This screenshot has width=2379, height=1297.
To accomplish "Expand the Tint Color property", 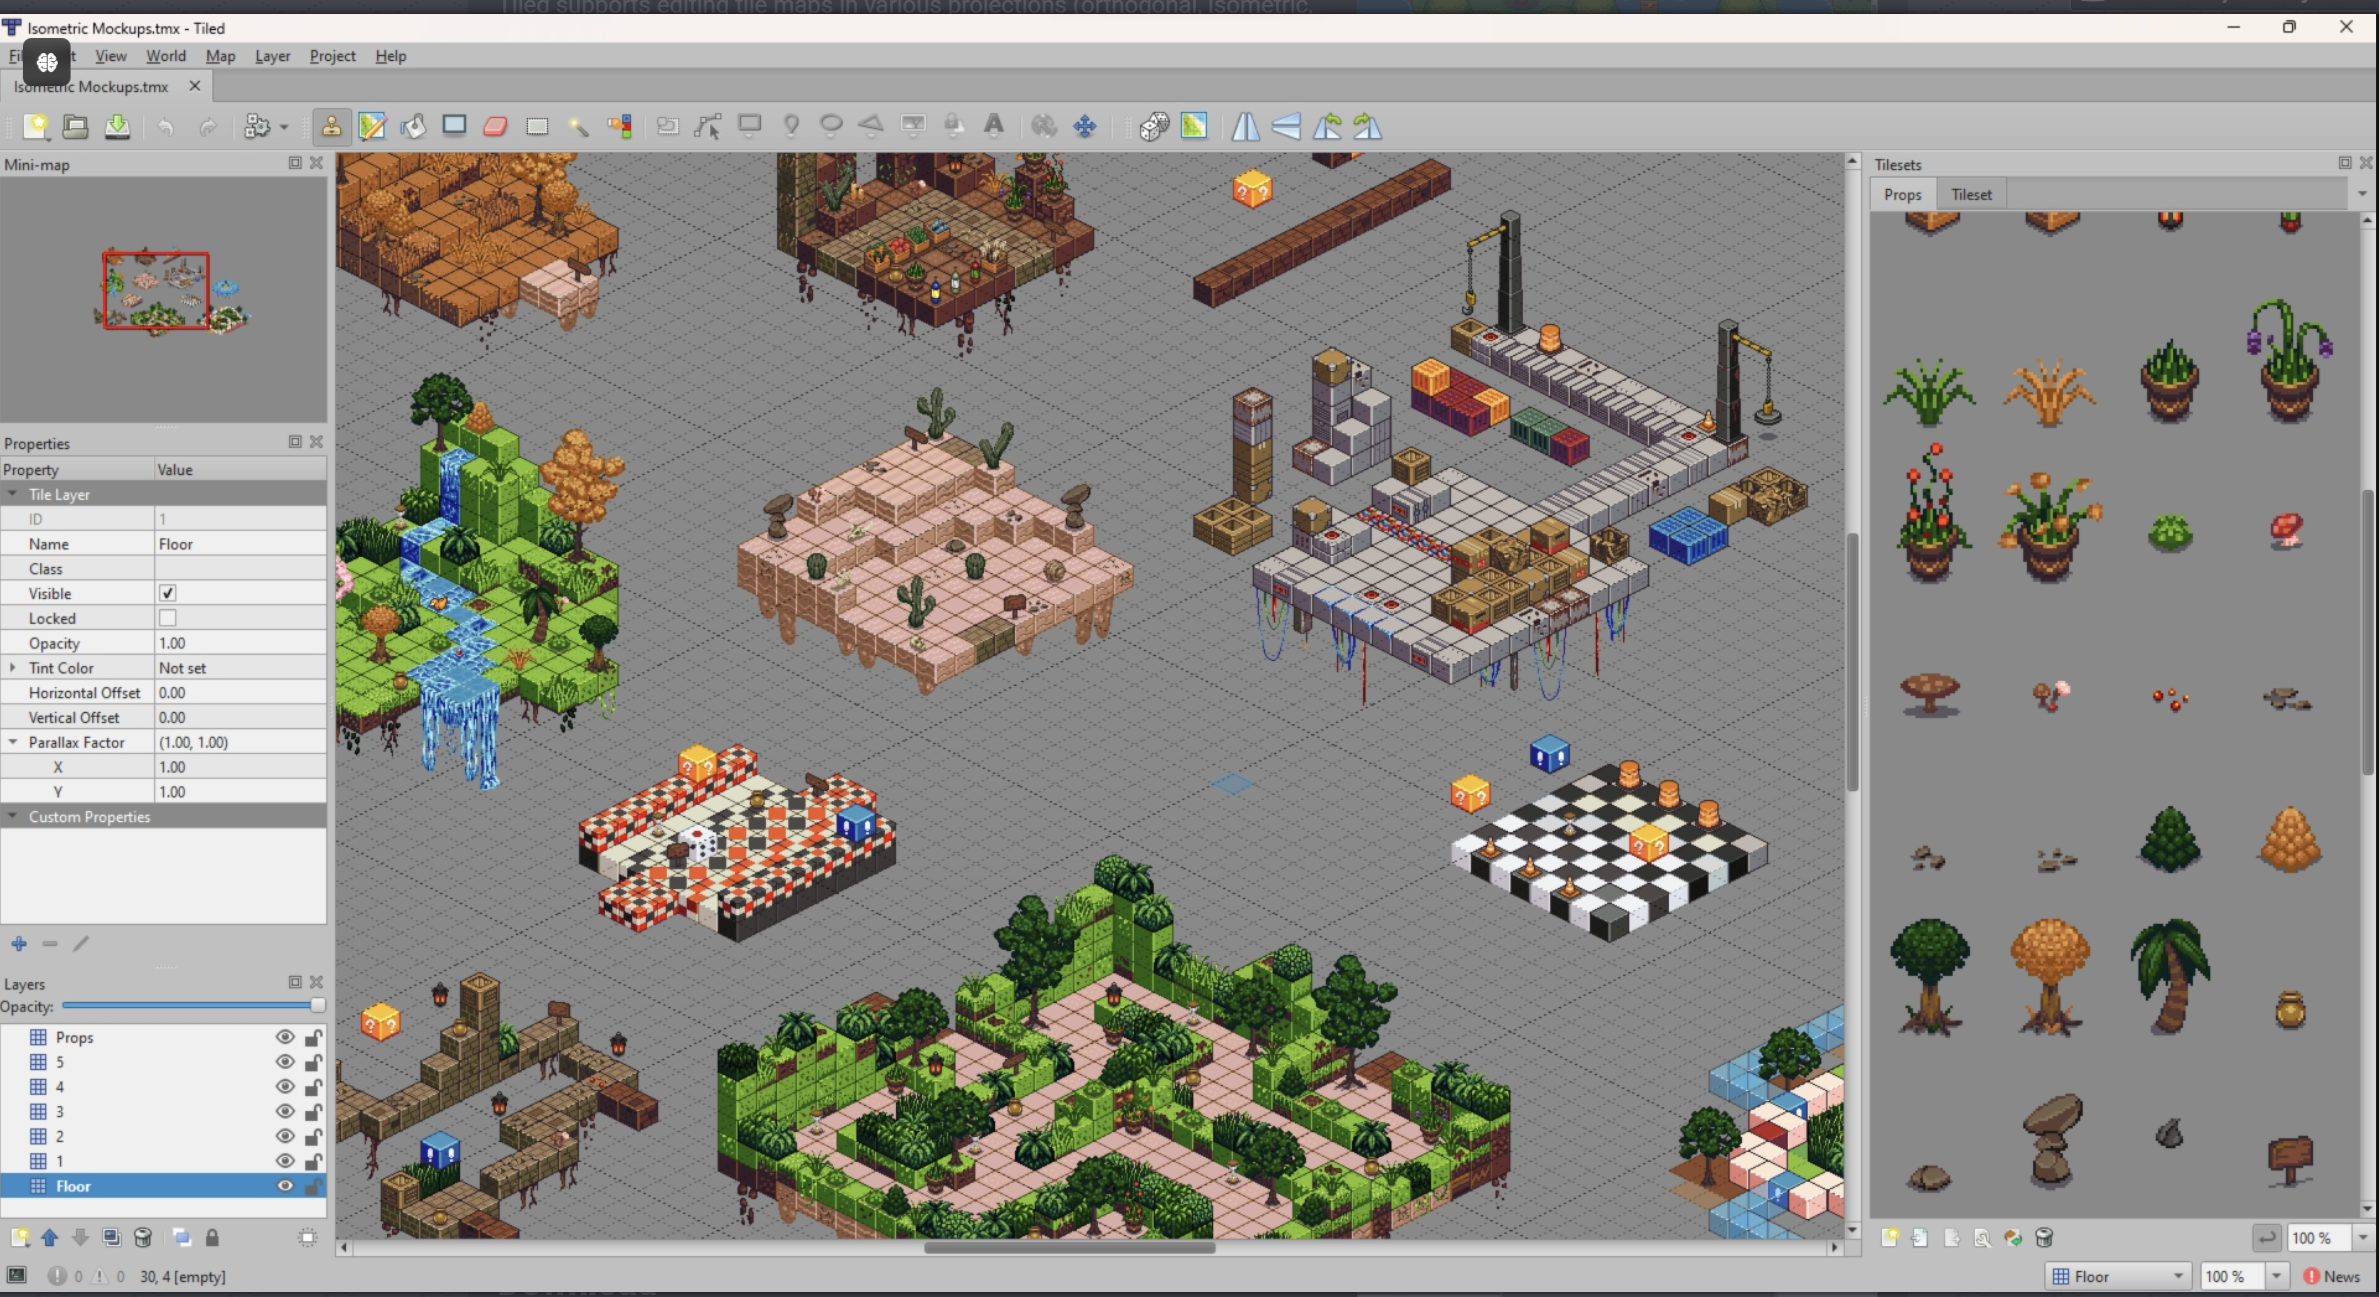I will pos(12,667).
